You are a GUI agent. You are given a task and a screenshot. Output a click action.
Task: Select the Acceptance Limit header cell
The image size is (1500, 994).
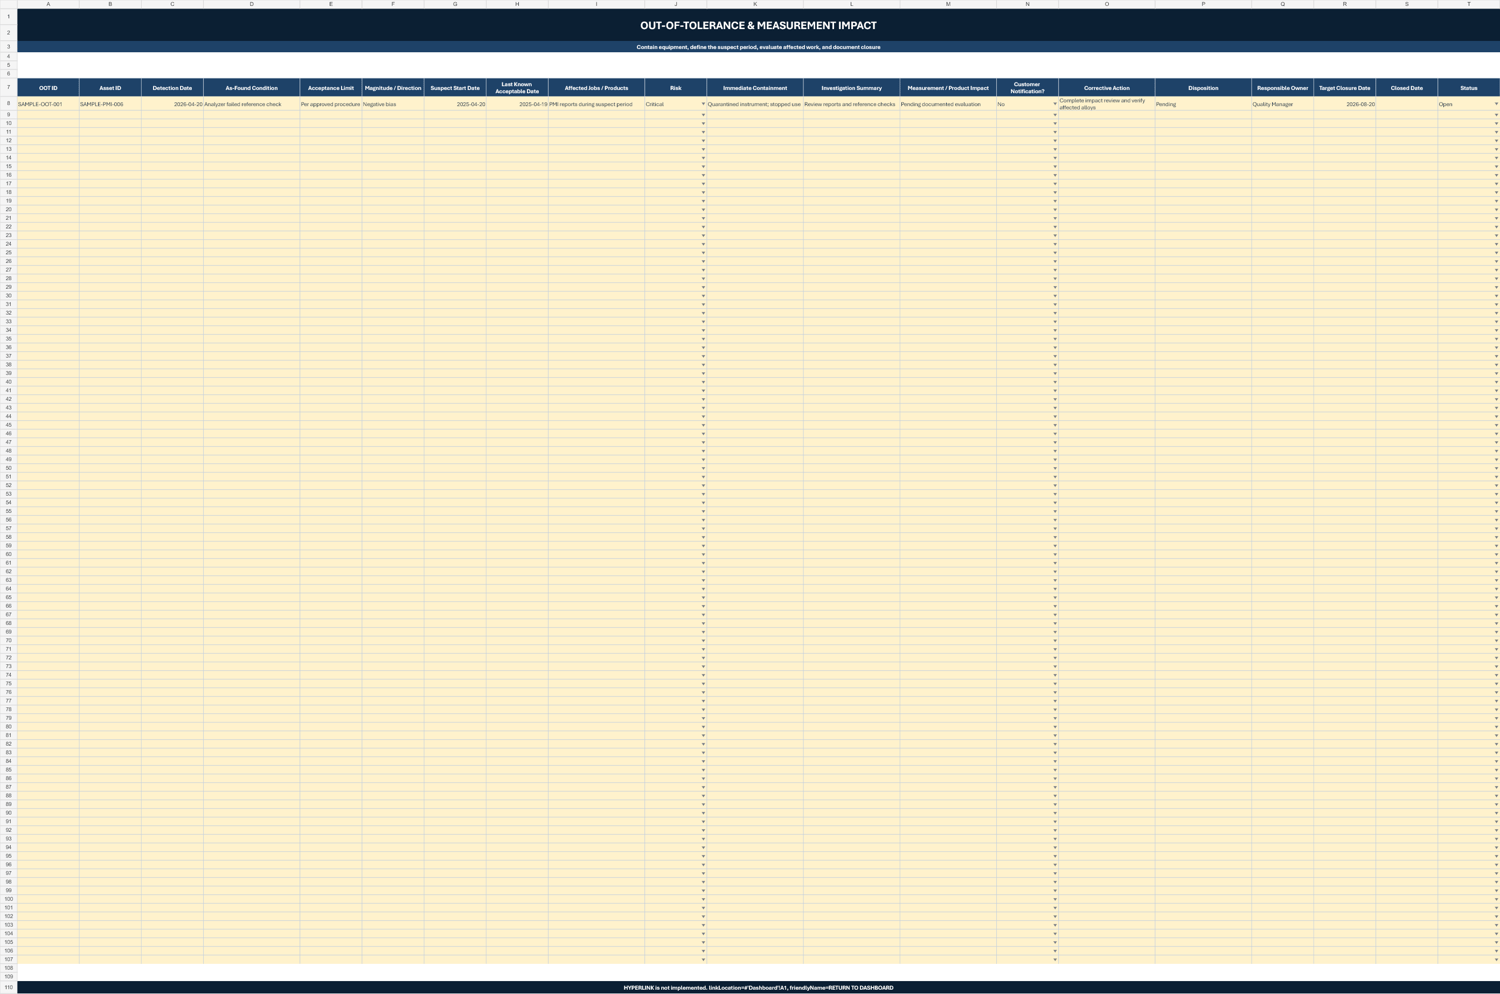[x=330, y=88]
